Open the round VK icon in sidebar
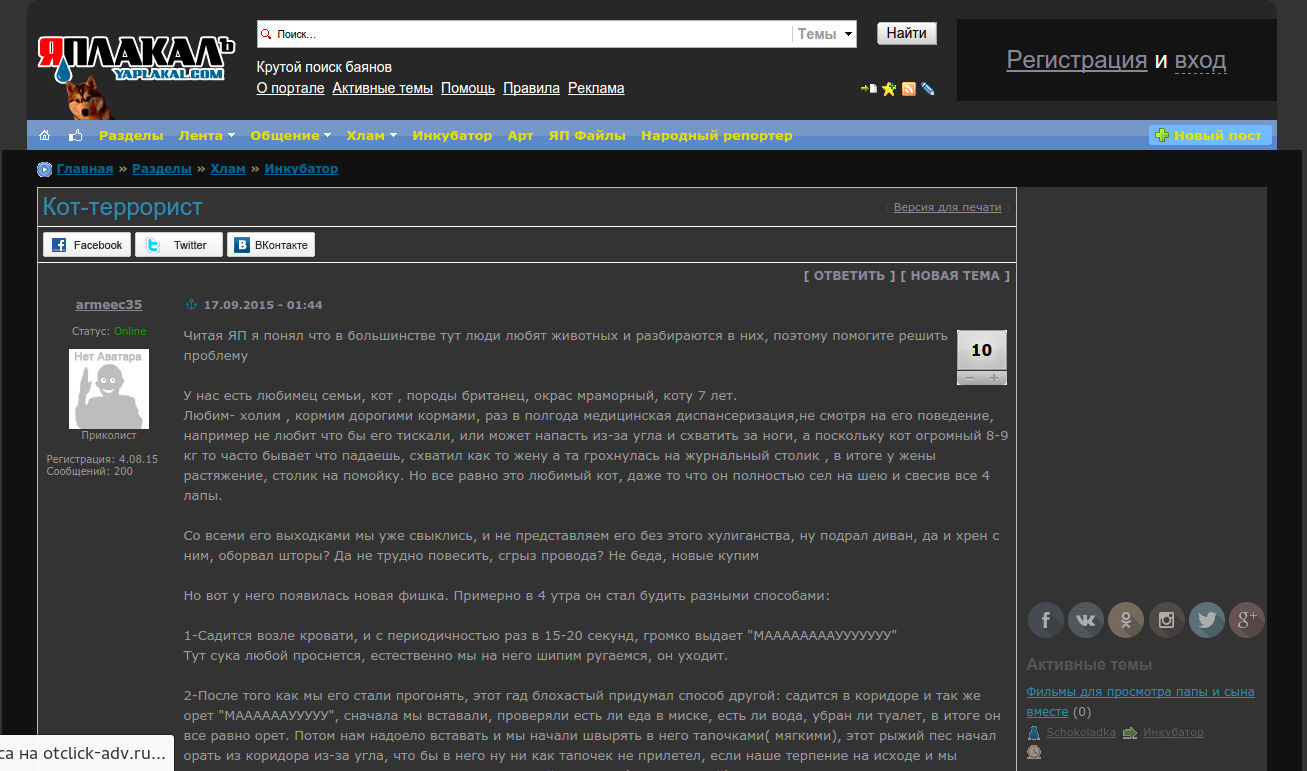 pyautogui.click(x=1086, y=620)
